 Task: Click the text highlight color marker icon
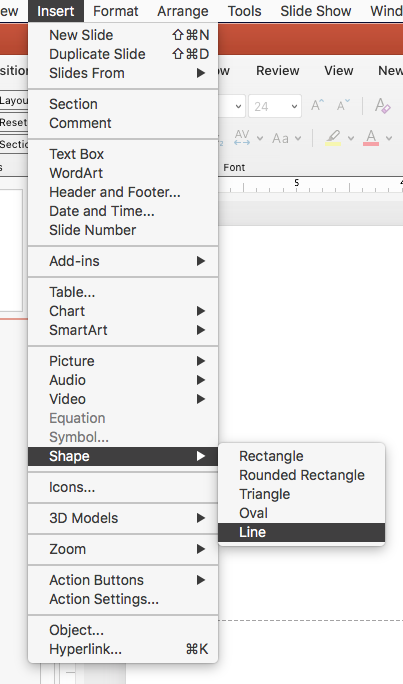(x=333, y=138)
